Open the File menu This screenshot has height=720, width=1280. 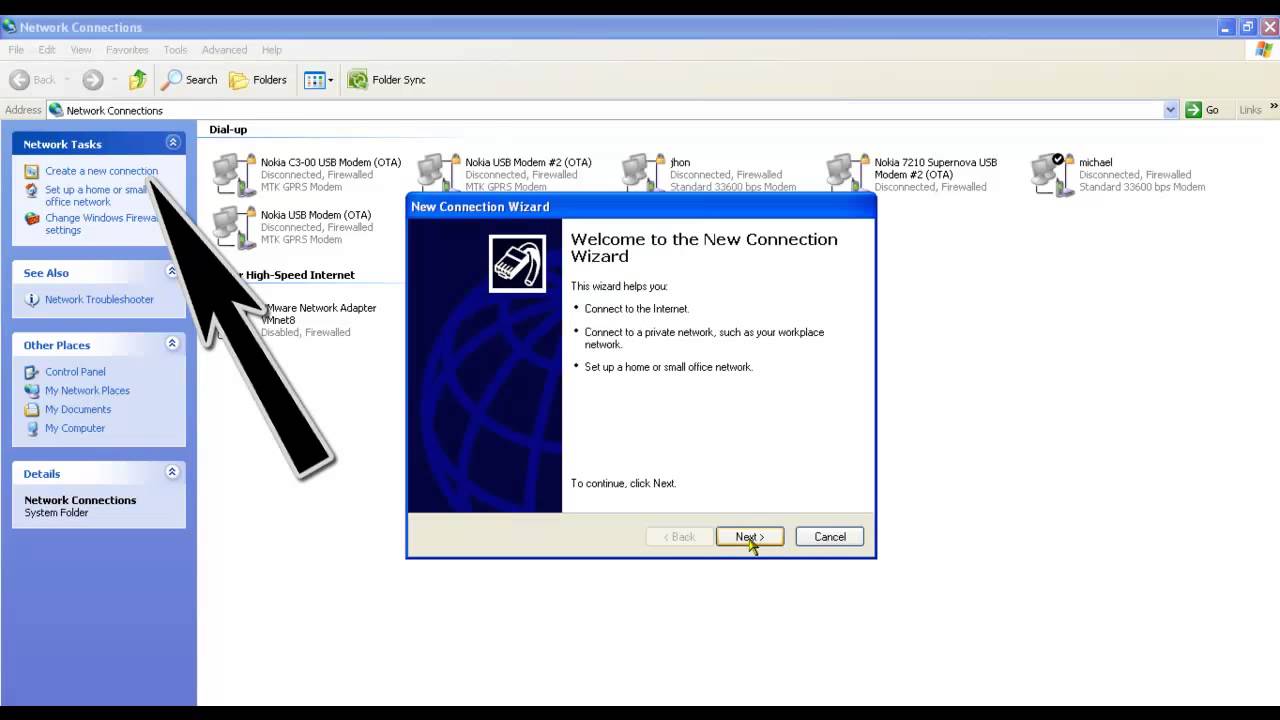[x=16, y=50]
